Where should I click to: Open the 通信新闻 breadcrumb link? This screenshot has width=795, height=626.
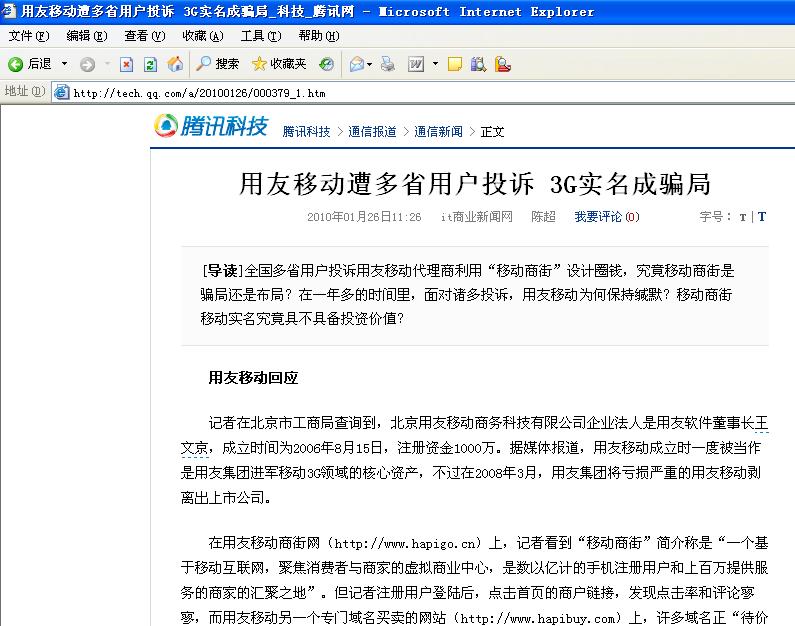pyautogui.click(x=438, y=132)
